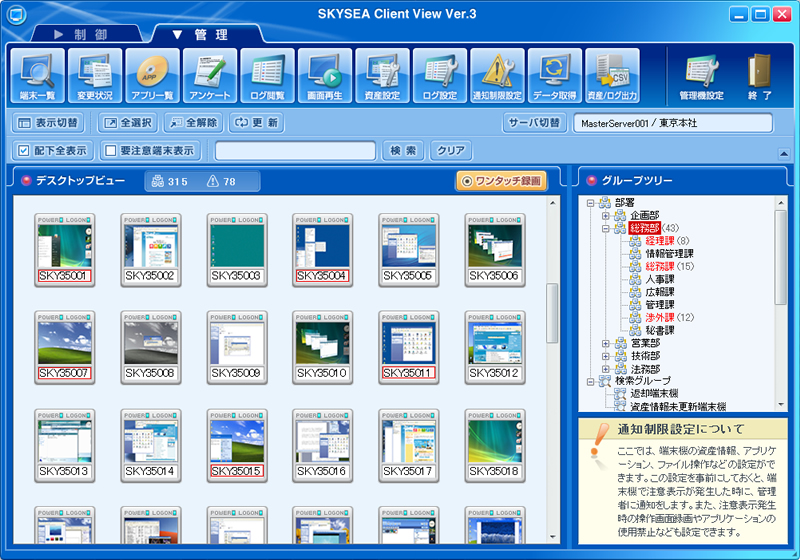Viewport: 800px width, 560px height.
Task: Select the SKY35018 desktop thumbnail
Action: pos(495,445)
